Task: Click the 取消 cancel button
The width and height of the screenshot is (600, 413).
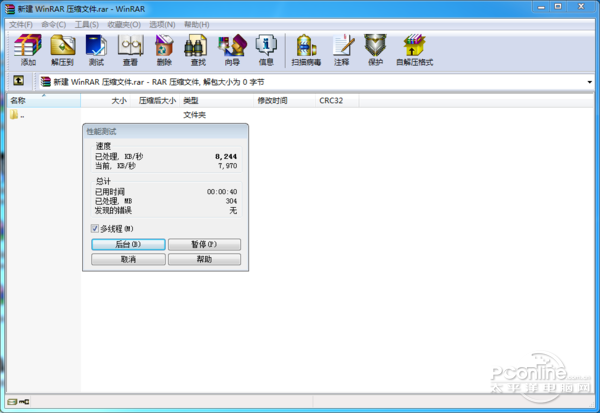Action: (x=128, y=259)
